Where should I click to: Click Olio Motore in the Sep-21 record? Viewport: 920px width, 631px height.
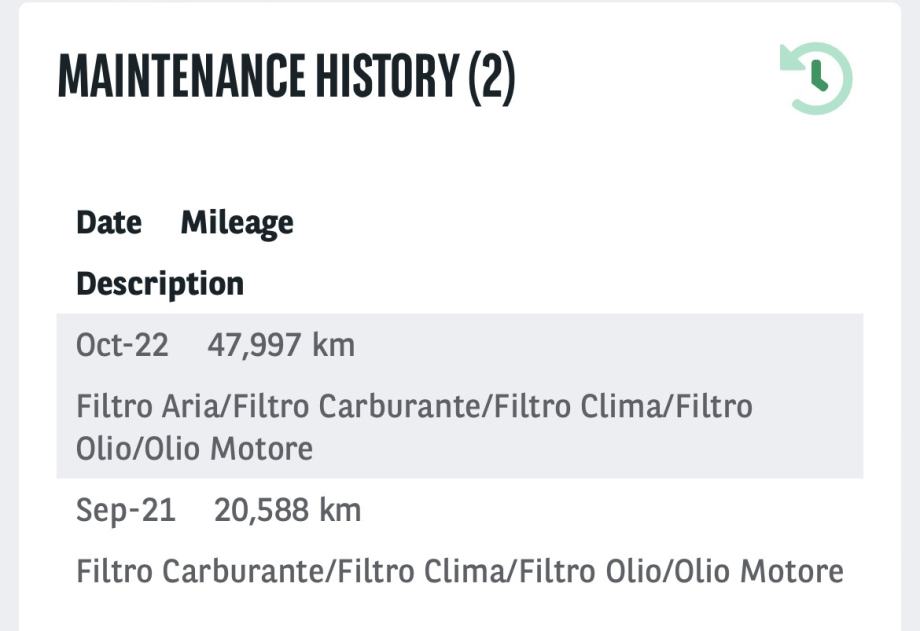[x=759, y=572]
